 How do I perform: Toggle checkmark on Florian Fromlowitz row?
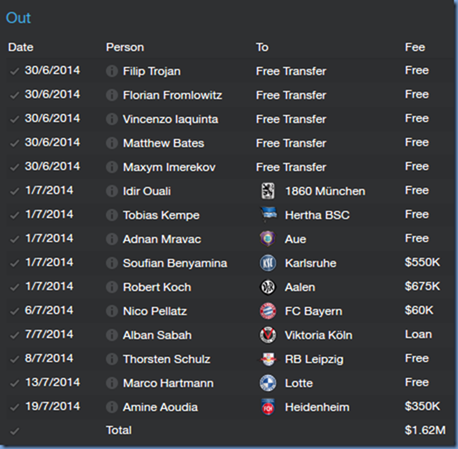[x=14, y=96]
